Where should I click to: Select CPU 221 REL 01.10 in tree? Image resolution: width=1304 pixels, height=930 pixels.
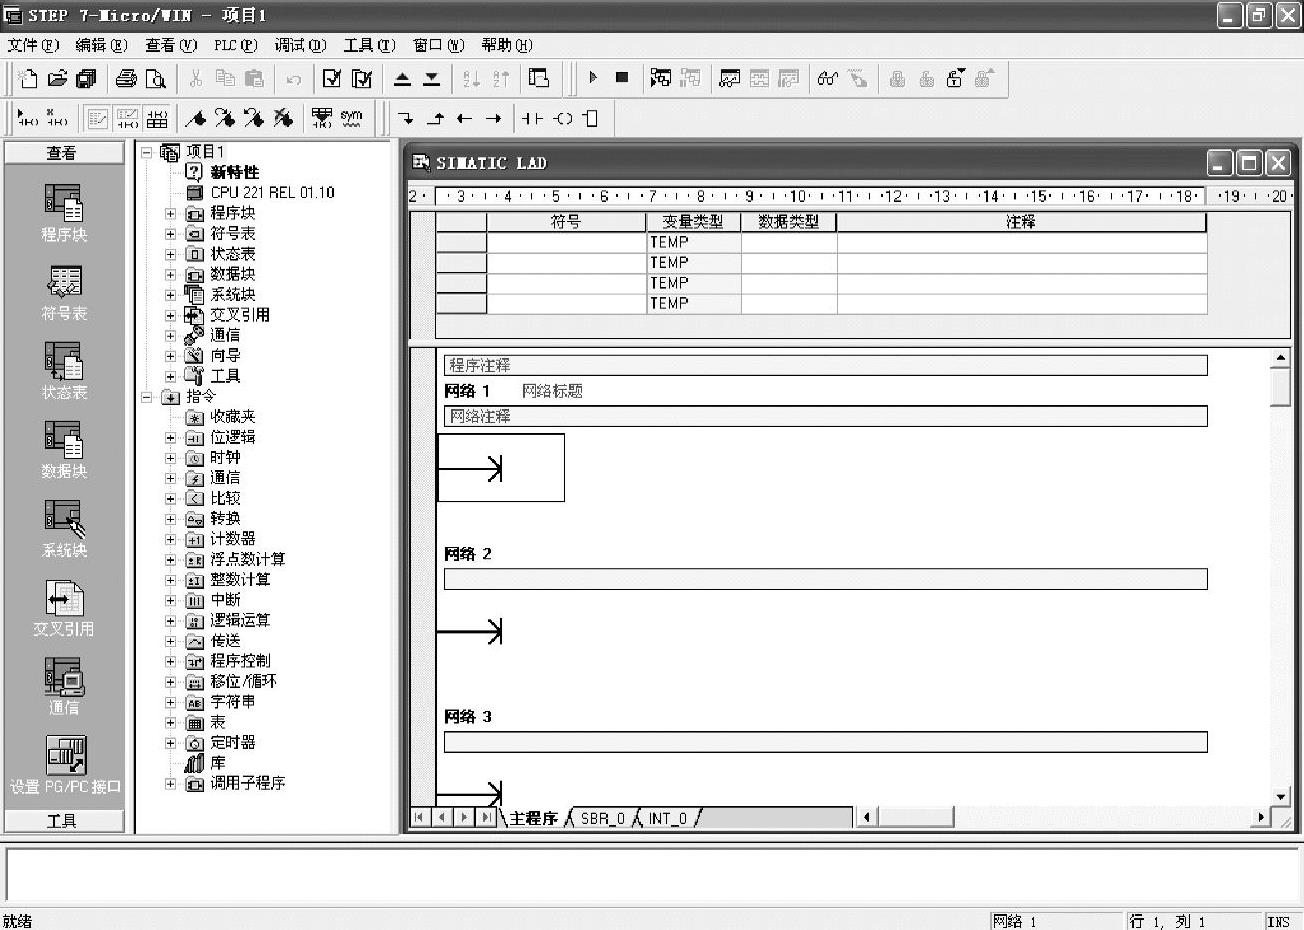pyautogui.click(x=272, y=192)
